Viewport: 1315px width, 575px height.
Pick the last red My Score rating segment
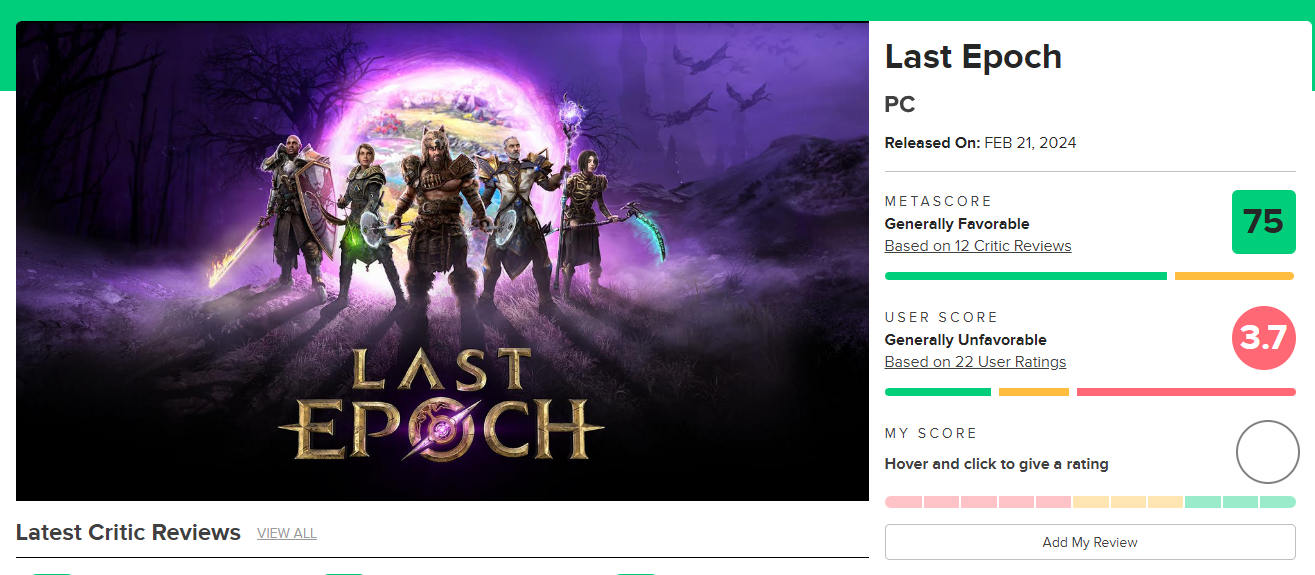coord(1053,502)
